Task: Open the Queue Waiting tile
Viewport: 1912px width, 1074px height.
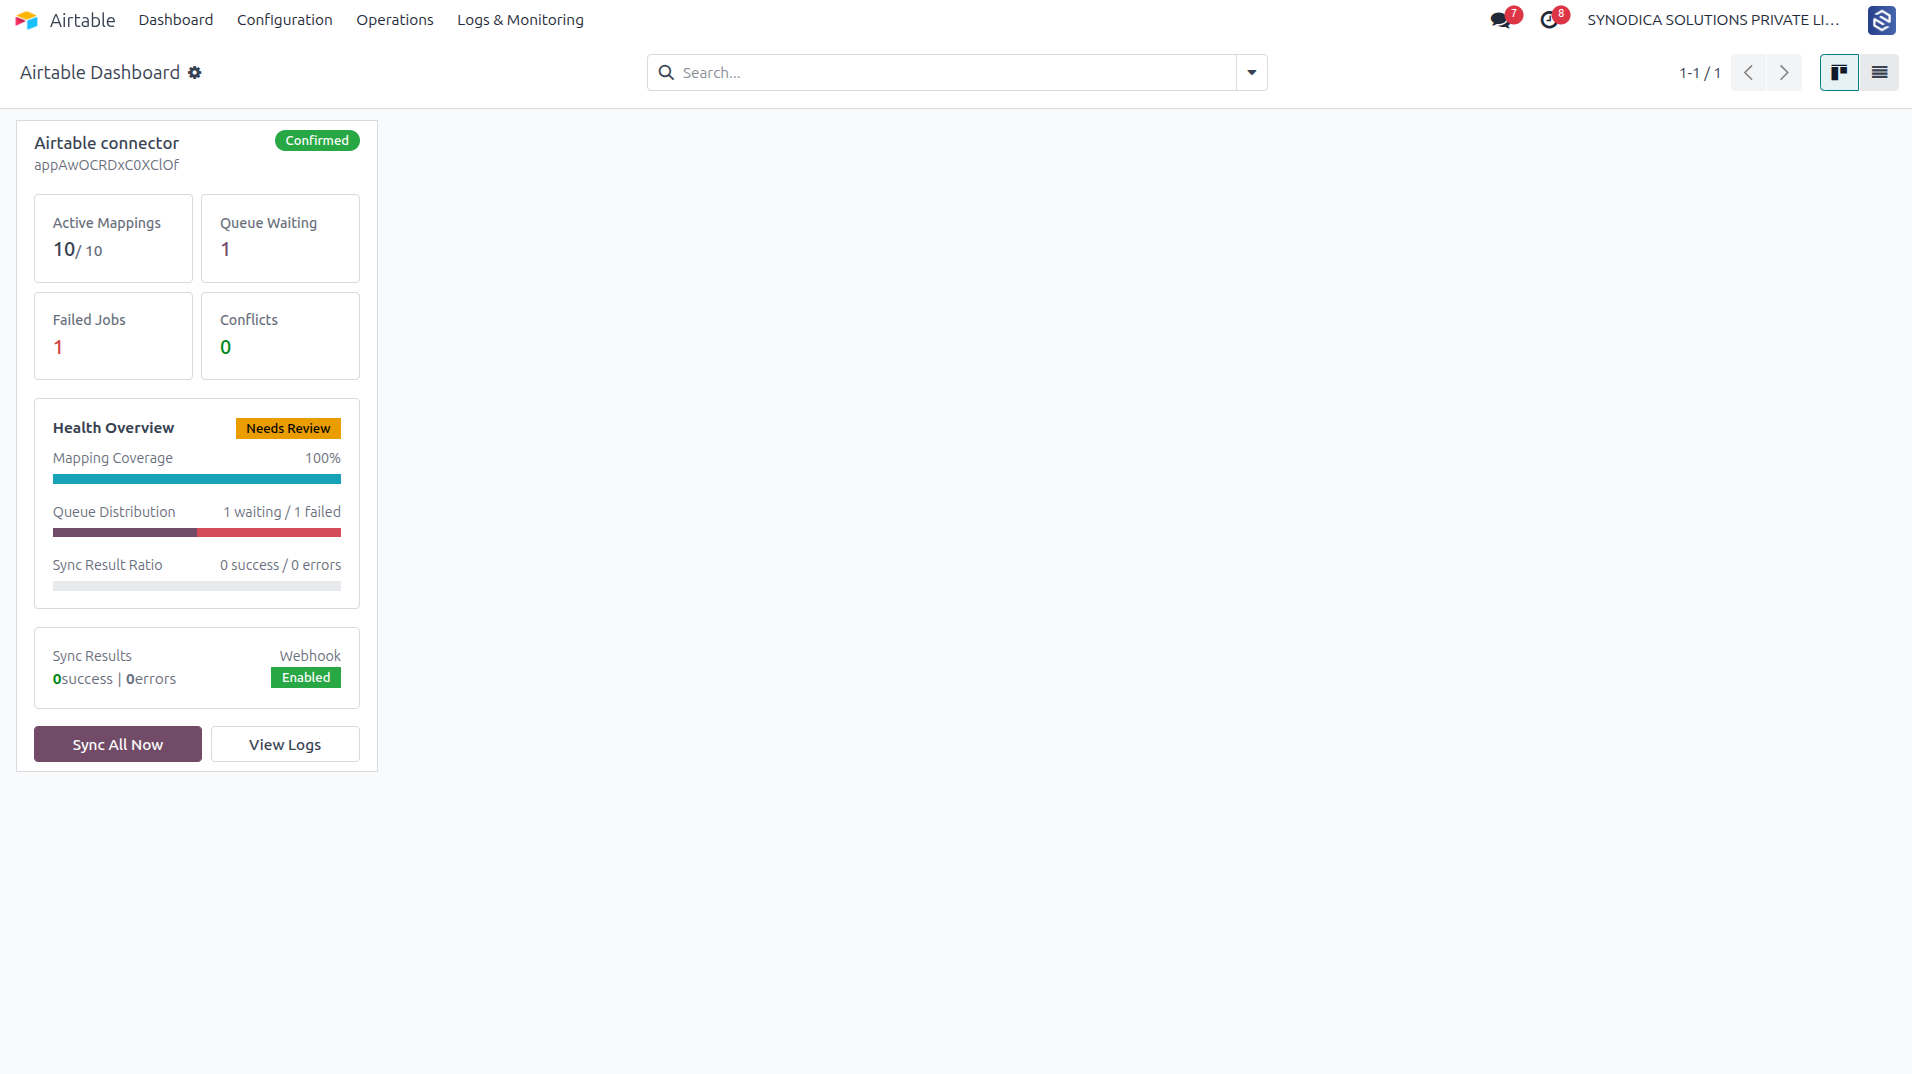Action: click(280, 238)
